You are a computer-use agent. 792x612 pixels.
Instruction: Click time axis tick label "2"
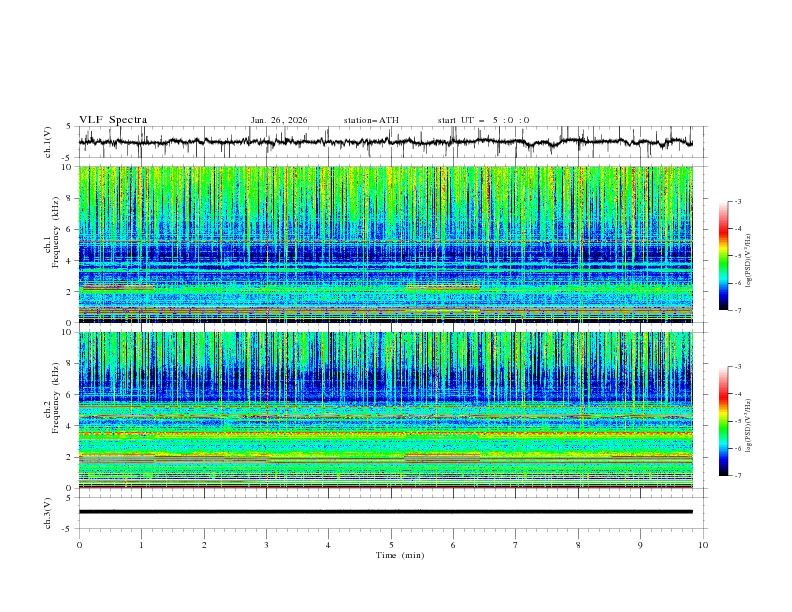(x=204, y=545)
